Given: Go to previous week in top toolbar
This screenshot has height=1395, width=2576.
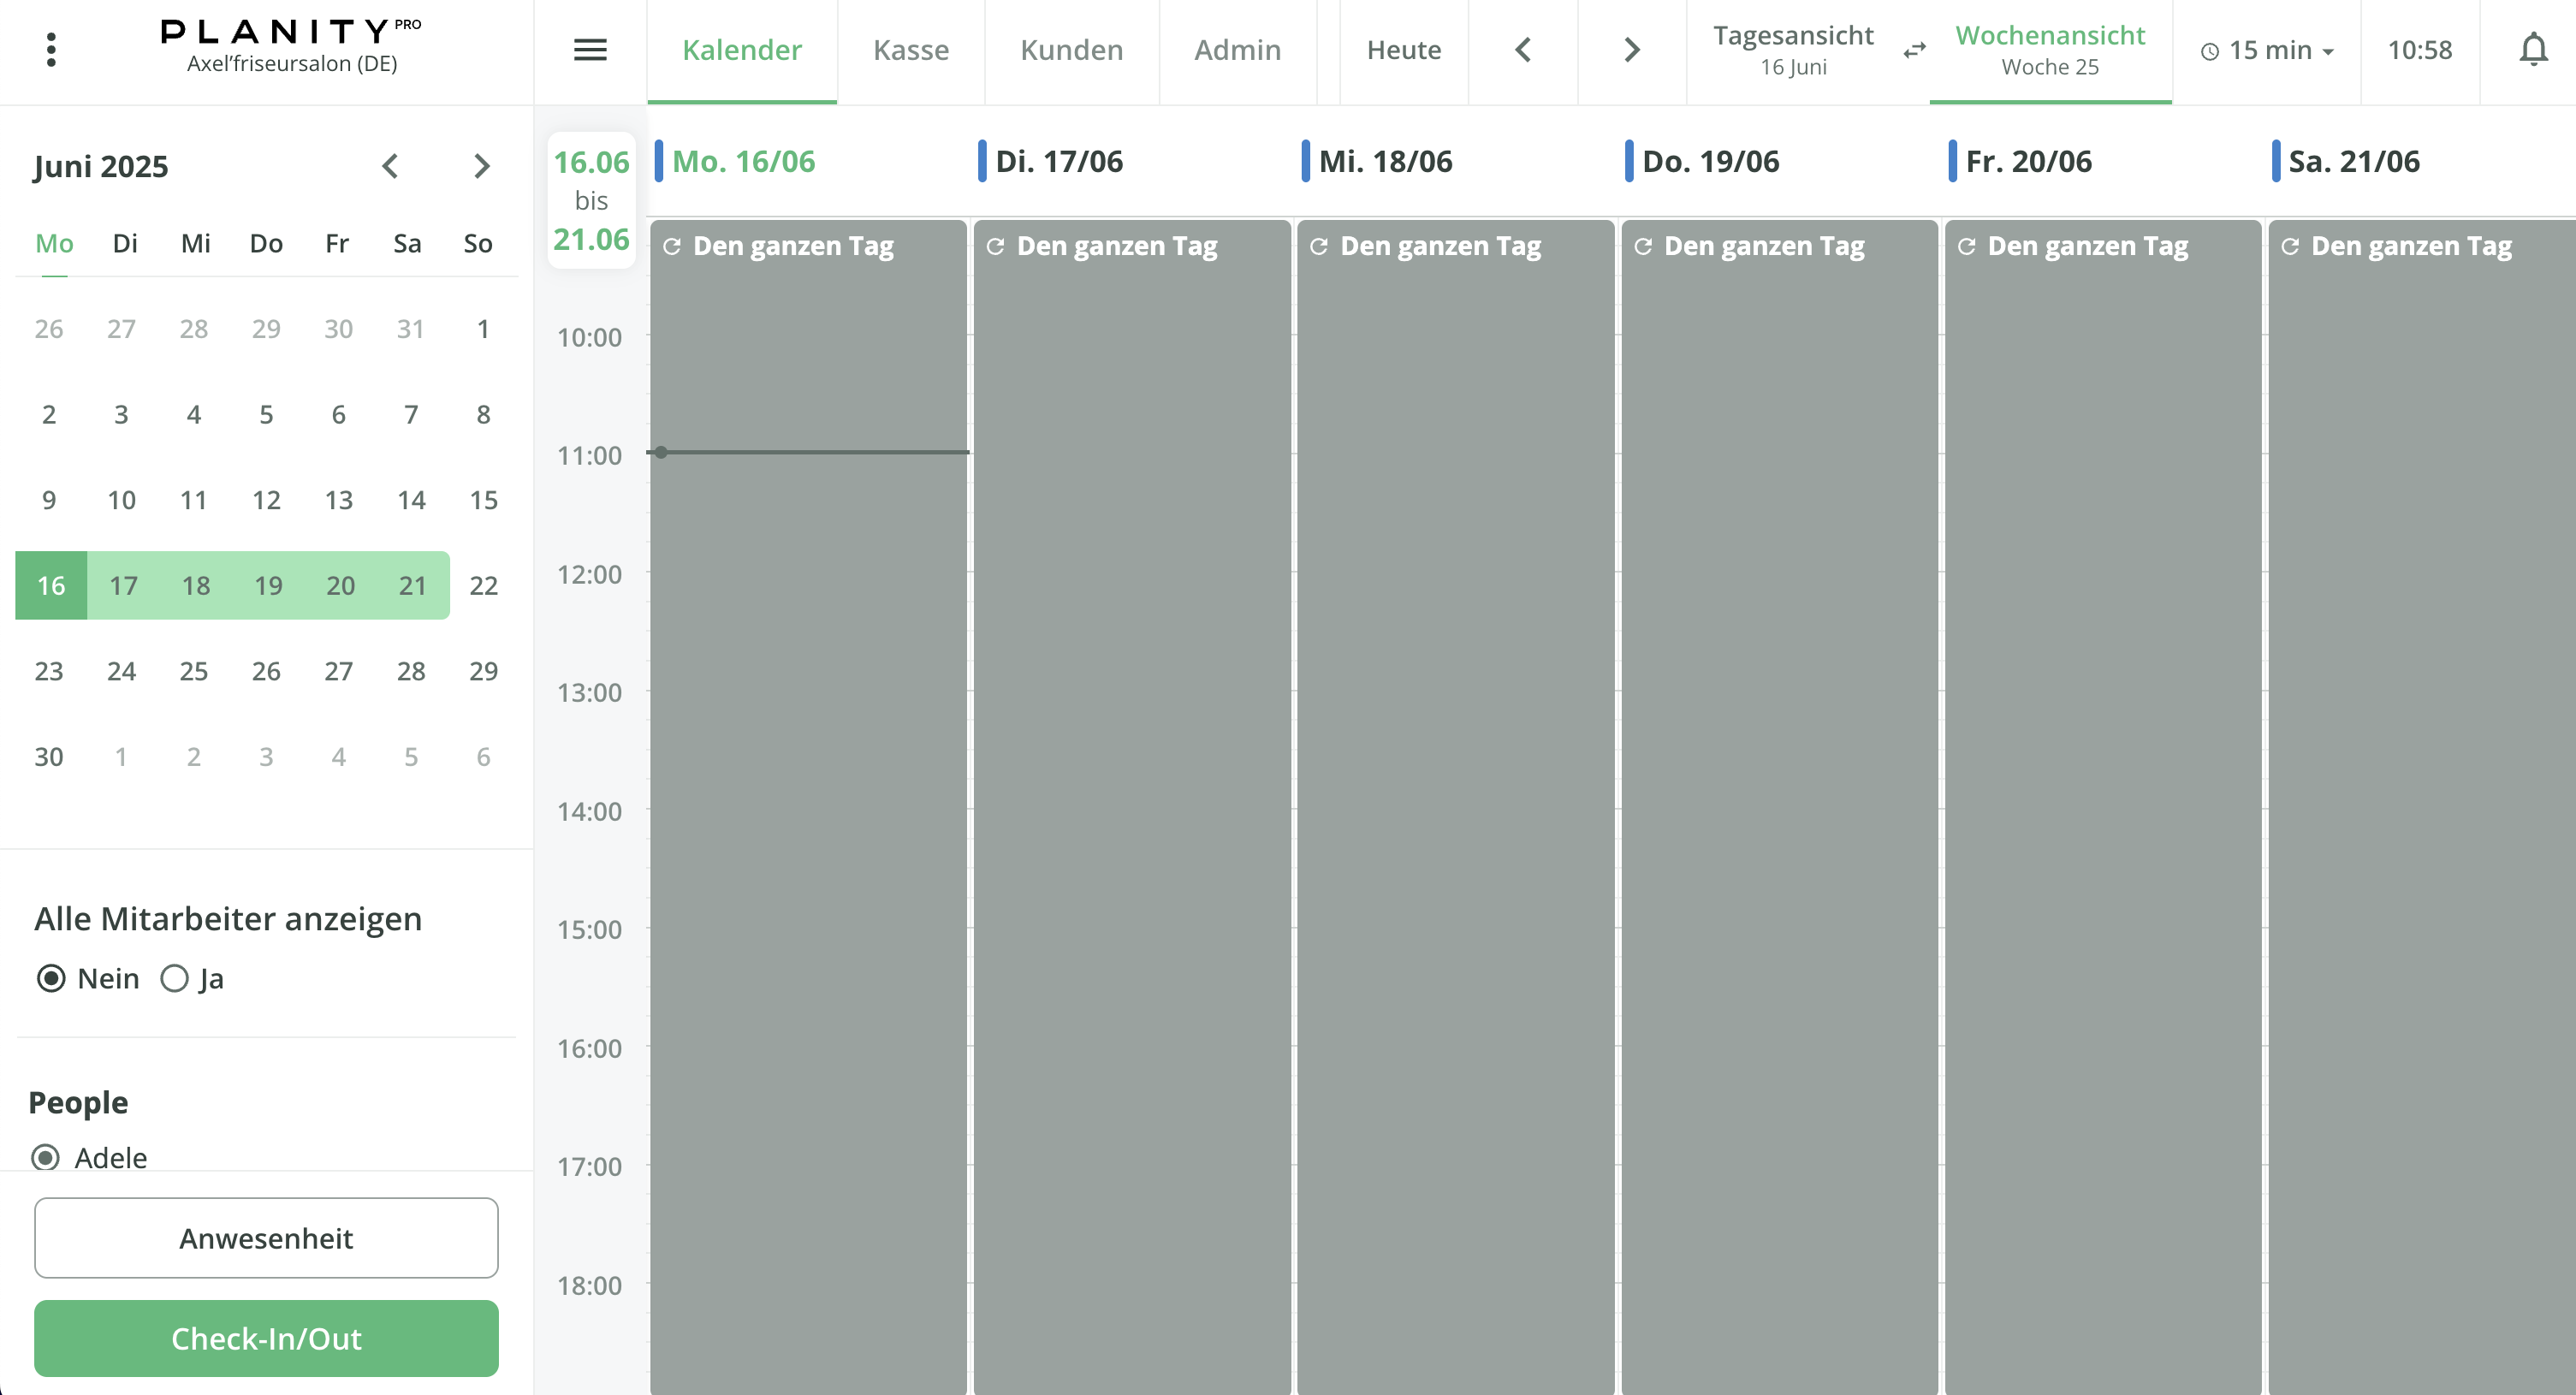Looking at the screenshot, I should [1523, 50].
